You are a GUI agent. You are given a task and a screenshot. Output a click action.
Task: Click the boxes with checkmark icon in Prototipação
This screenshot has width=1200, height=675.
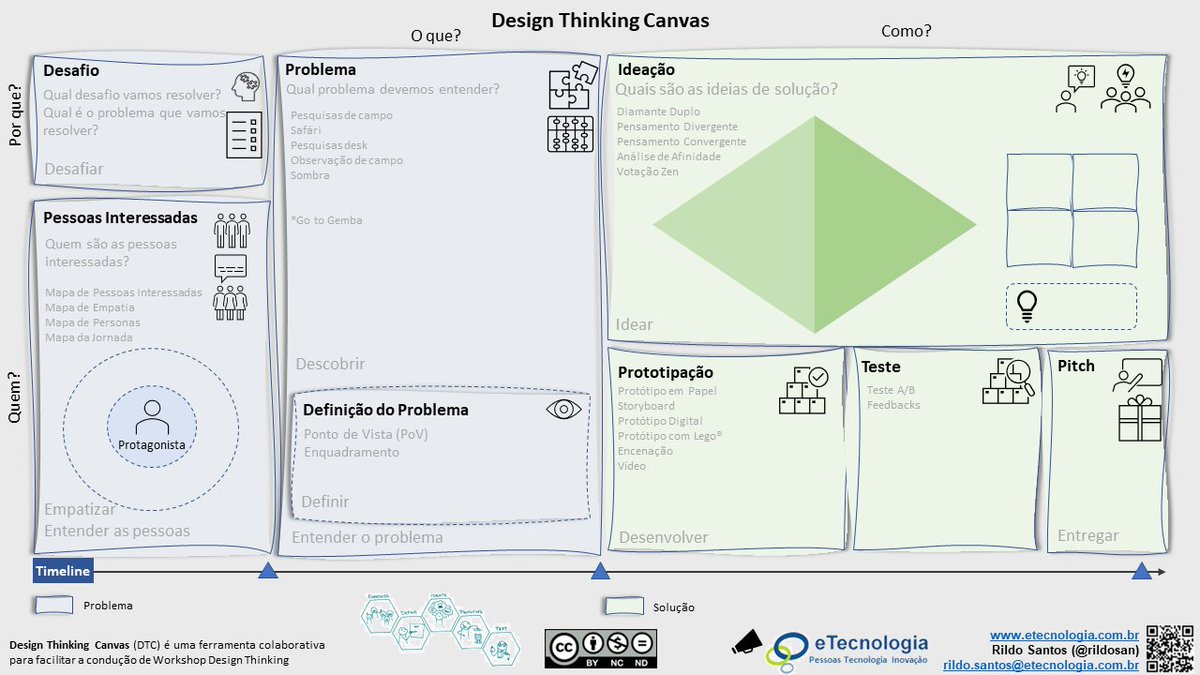click(803, 390)
